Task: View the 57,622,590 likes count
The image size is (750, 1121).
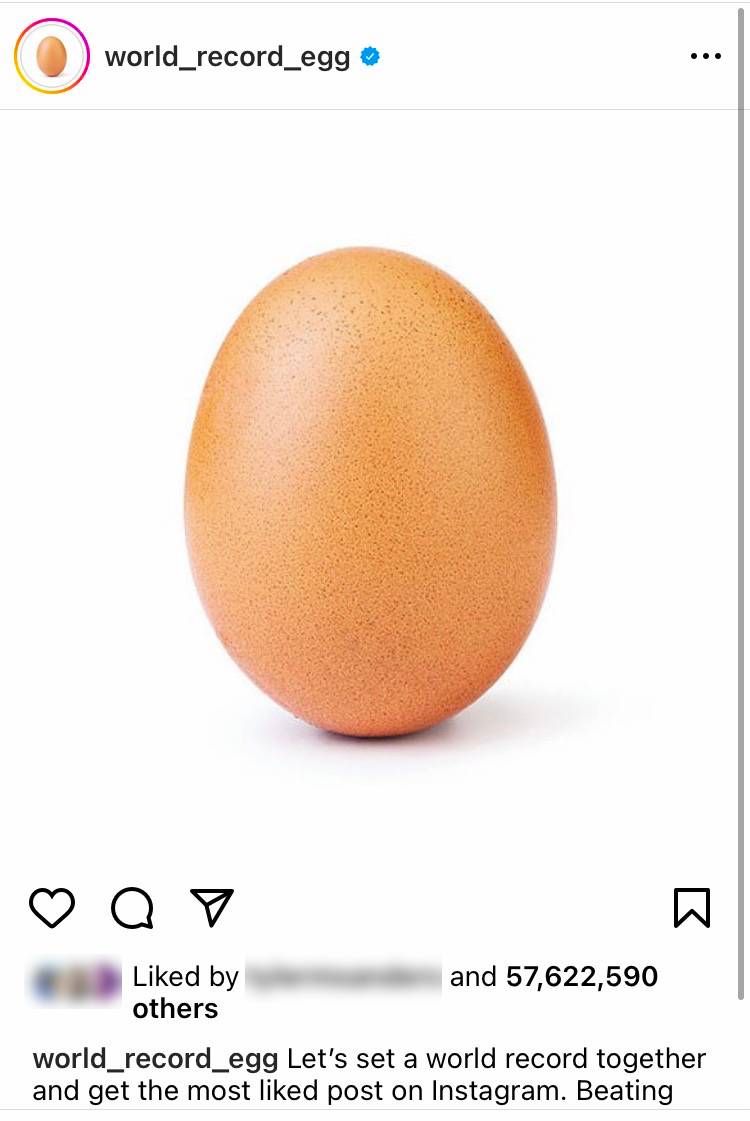Action: tap(582, 977)
